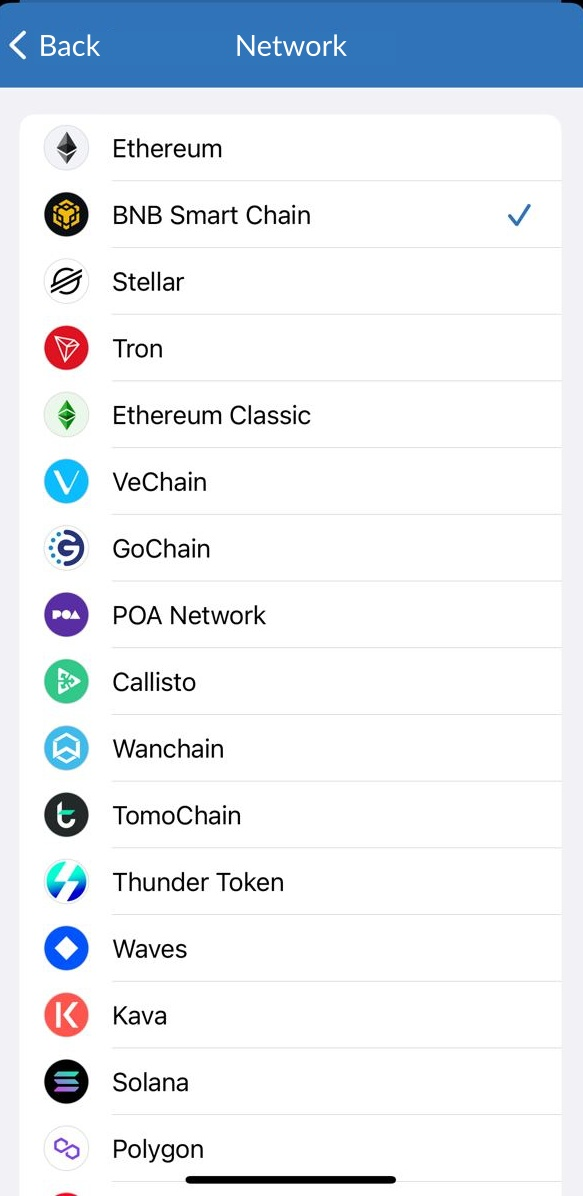Tap the home indicator bar
The image size is (583, 1196).
coord(291,1178)
